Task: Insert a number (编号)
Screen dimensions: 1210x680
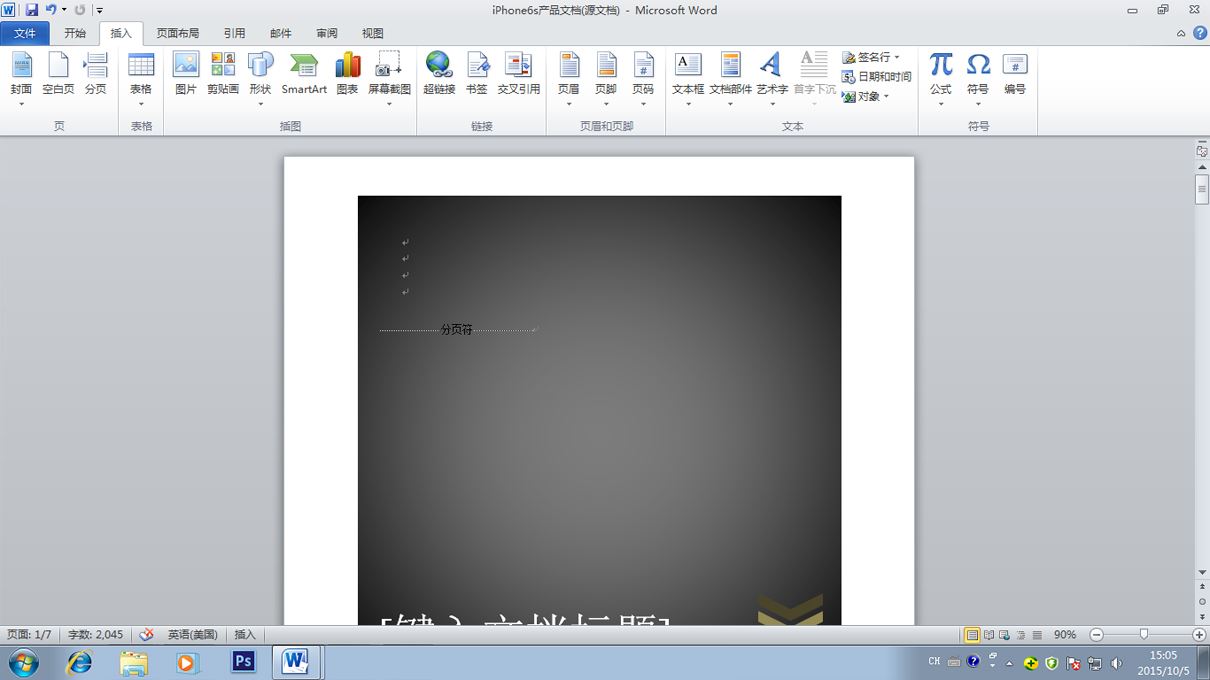Action: tap(1015, 75)
